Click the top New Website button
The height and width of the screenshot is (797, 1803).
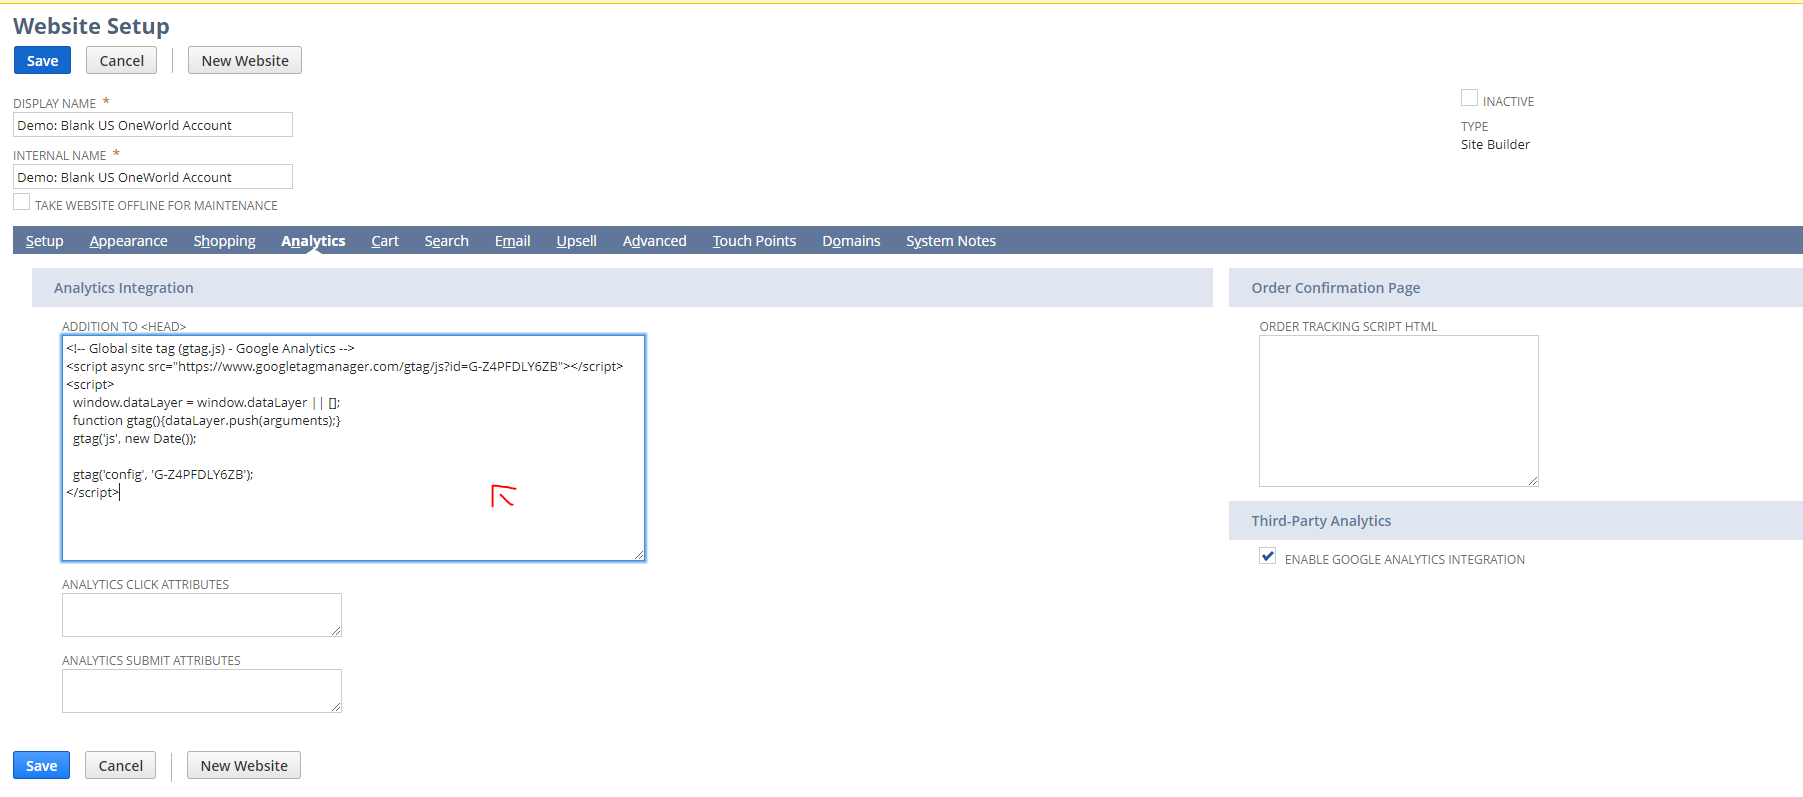[x=245, y=61]
